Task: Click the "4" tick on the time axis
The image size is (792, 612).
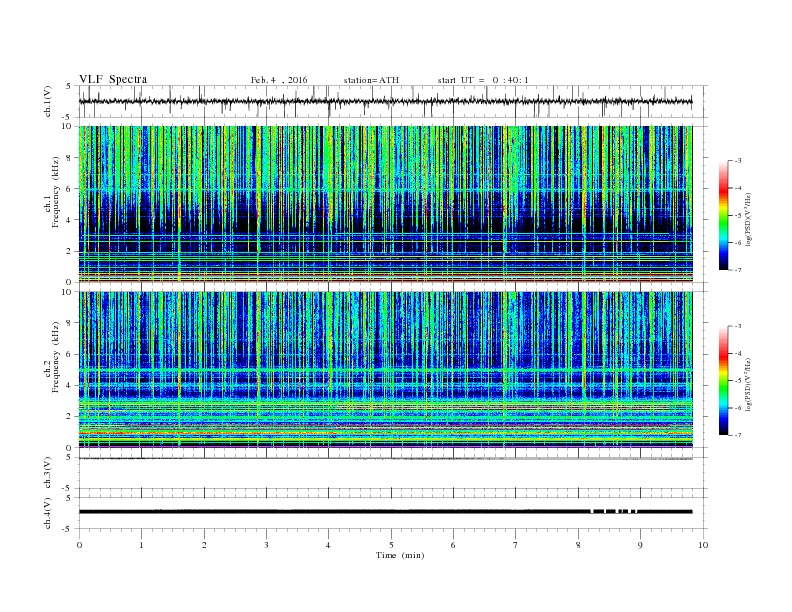Action: pos(328,545)
